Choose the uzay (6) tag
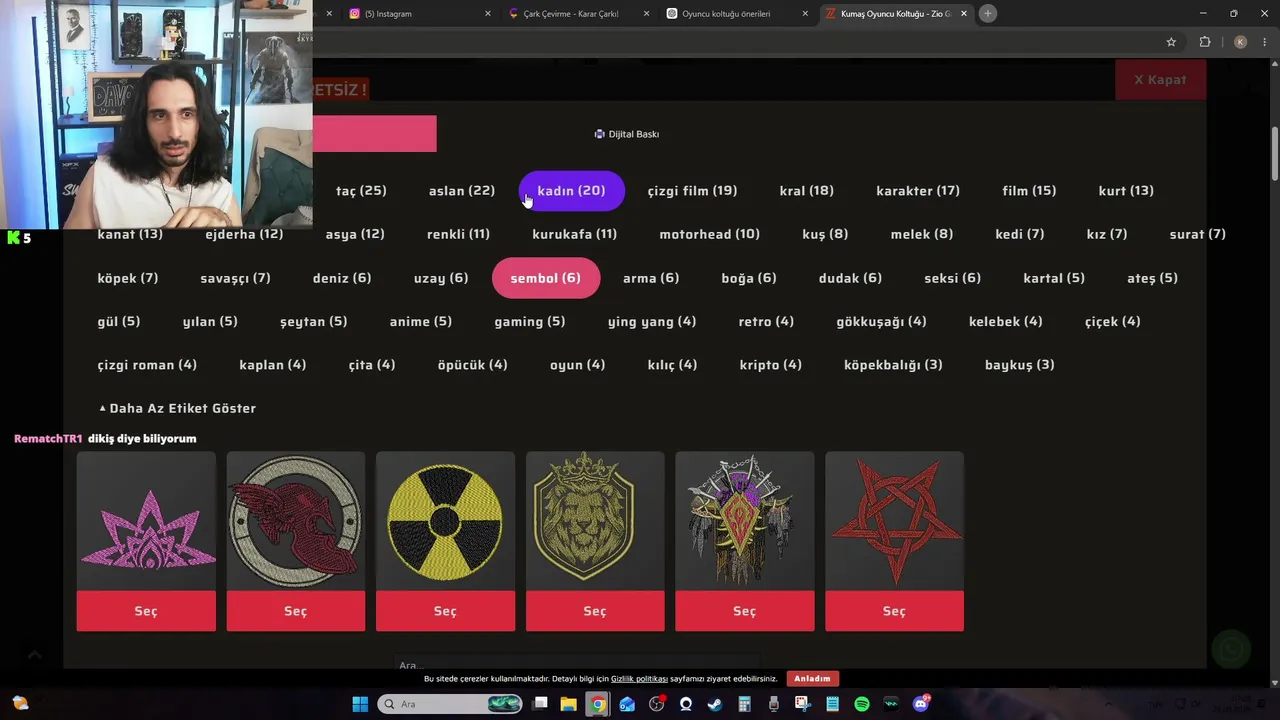This screenshot has height=720, width=1280. coord(441,278)
